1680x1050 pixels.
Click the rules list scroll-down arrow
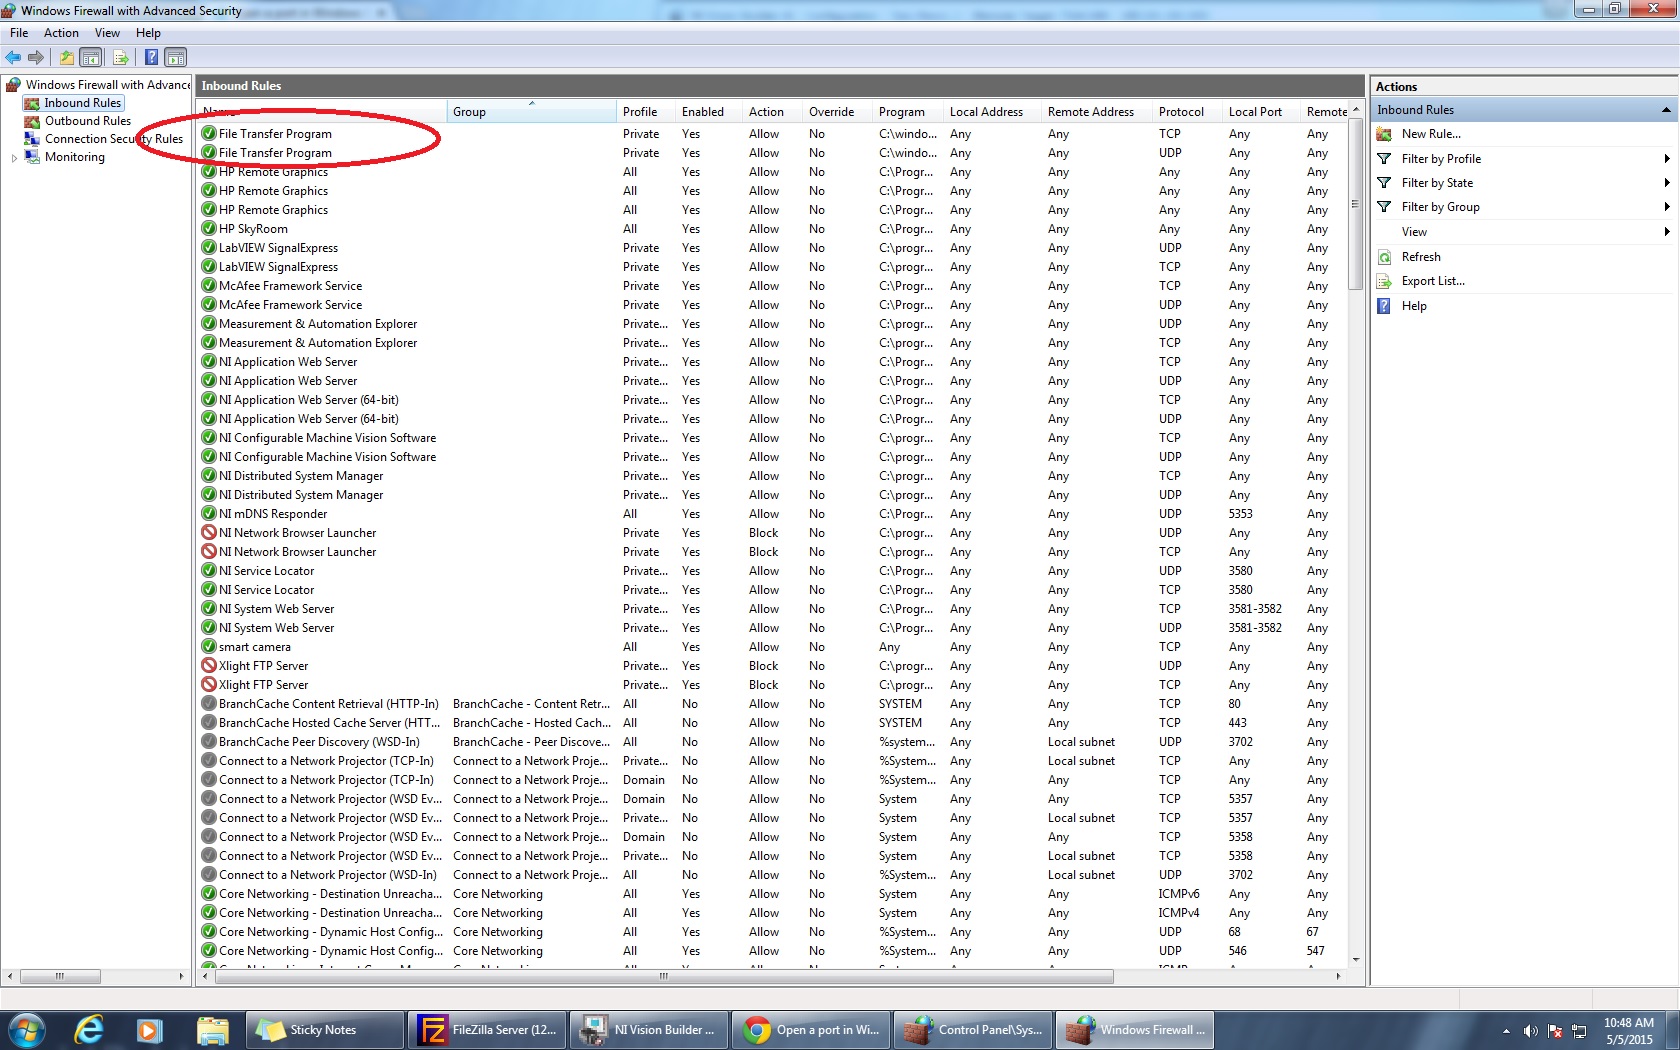point(1356,960)
